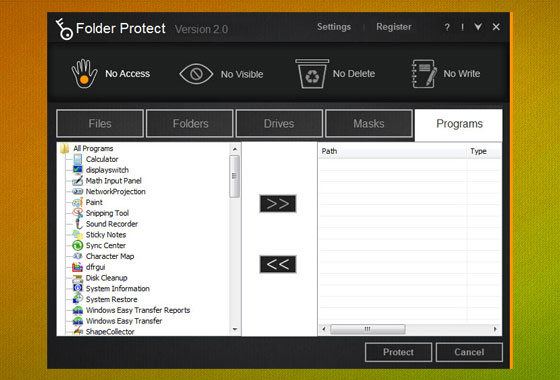This screenshot has width=560, height=380.
Task: Click the exclamation mark info icon
Action: pyautogui.click(x=462, y=27)
